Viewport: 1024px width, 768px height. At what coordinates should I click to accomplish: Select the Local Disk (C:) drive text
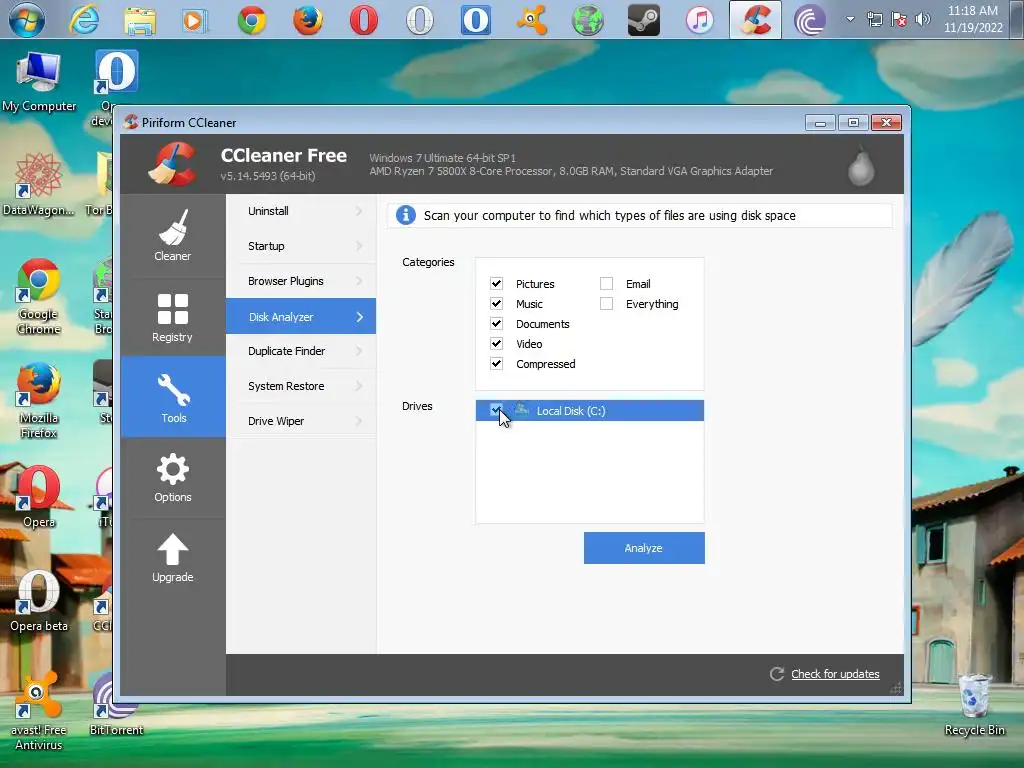pyautogui.click(x=571, y=411)
